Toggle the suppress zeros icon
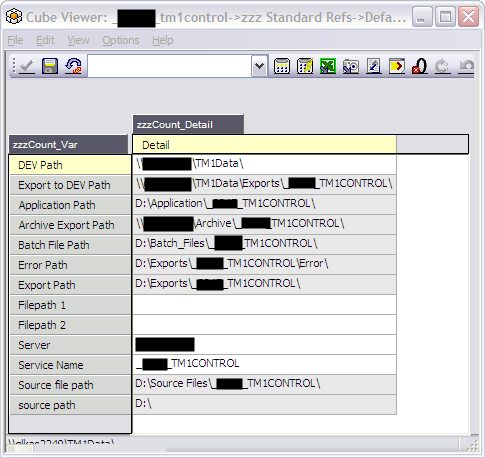The height and width of the screenshot is (458, 485). (x=420, y=66)
